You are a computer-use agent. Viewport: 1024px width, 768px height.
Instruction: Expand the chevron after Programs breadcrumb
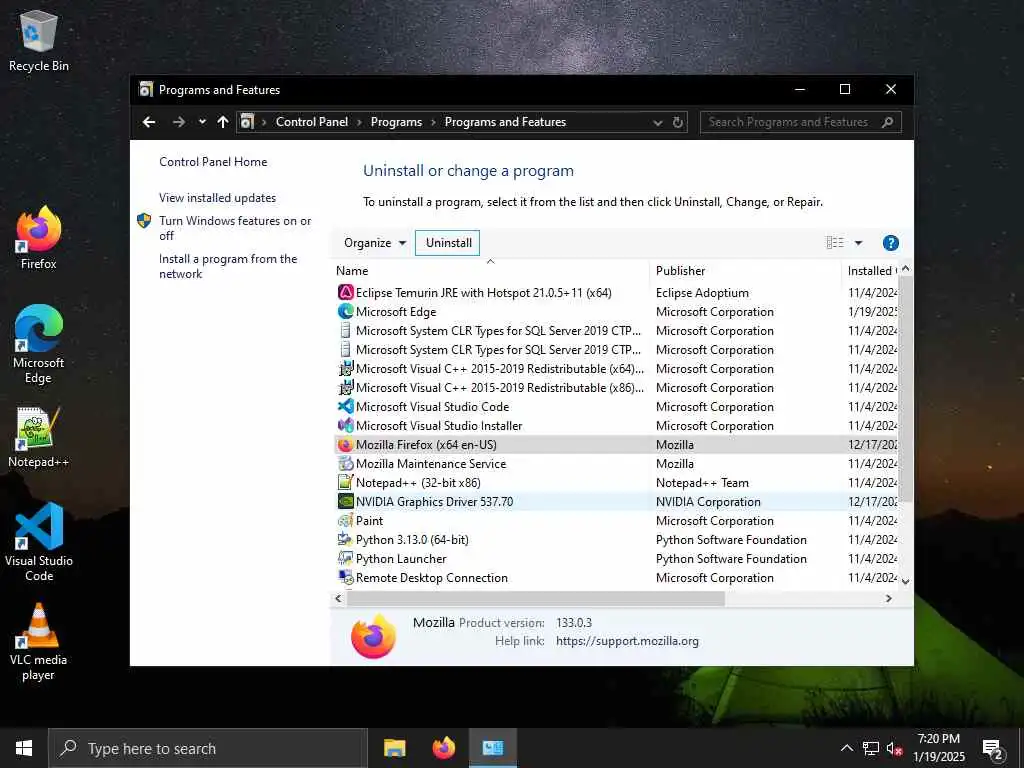[x=433, y=122]
